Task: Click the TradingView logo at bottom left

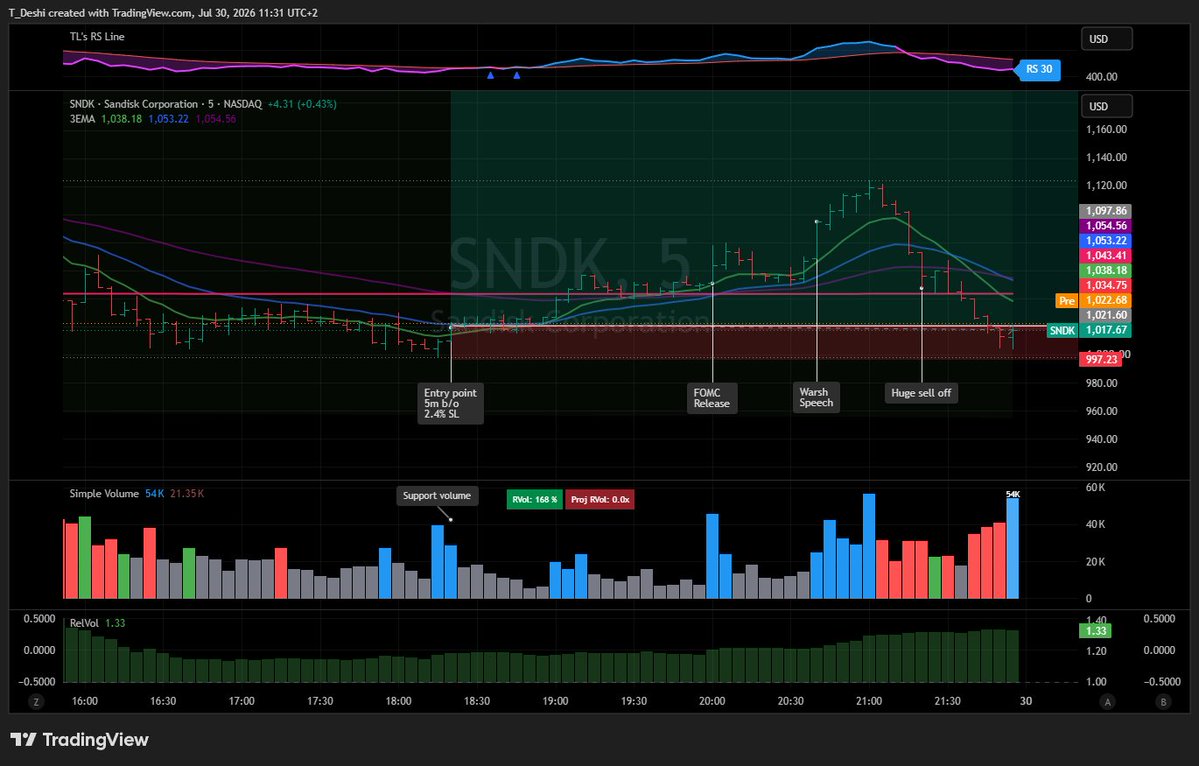Action: point(80,739)
